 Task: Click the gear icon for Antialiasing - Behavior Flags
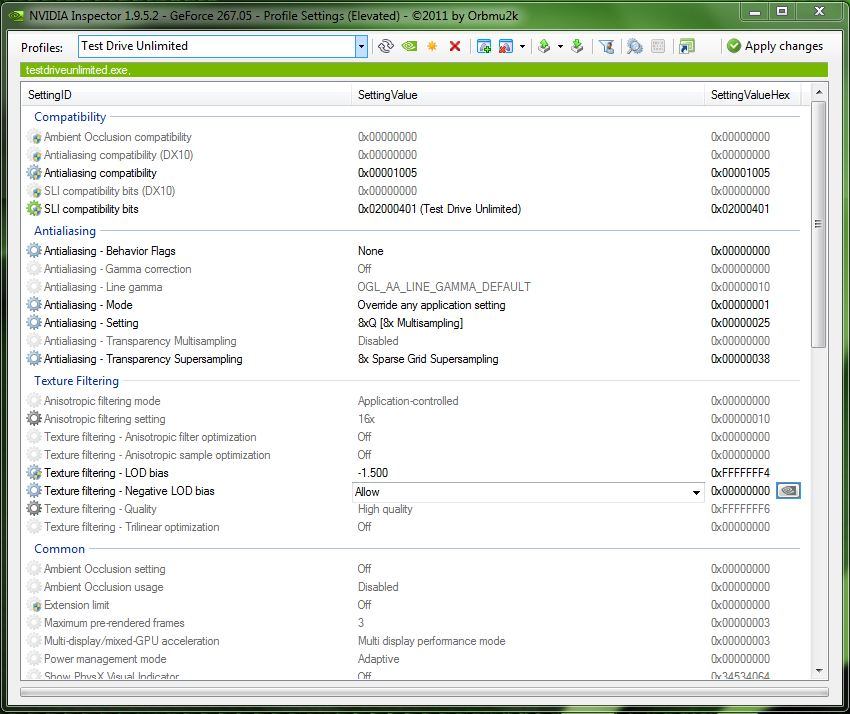(x=34, y=250)
